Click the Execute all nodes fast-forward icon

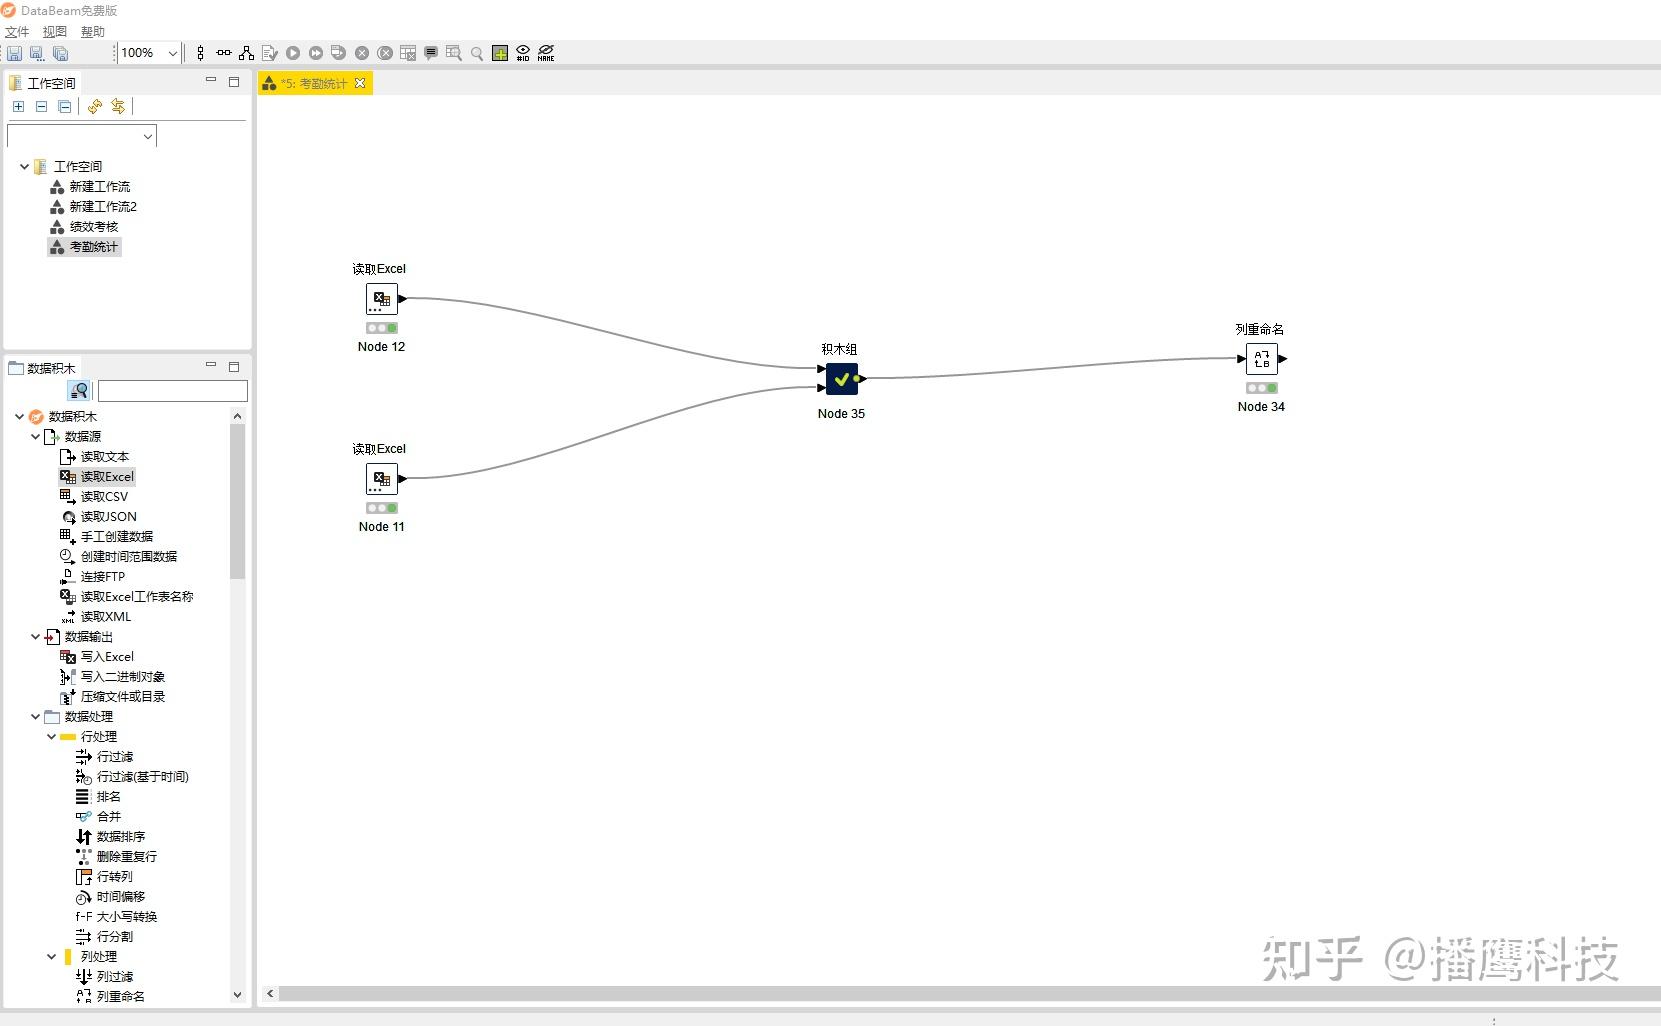click(x=316, y=53)
